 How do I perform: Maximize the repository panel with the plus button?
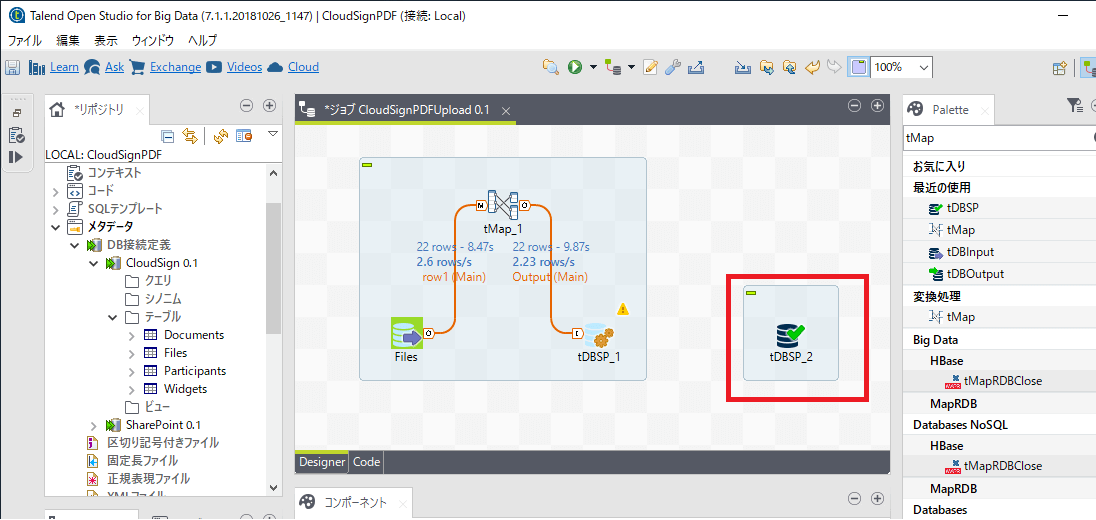[269, 106]
